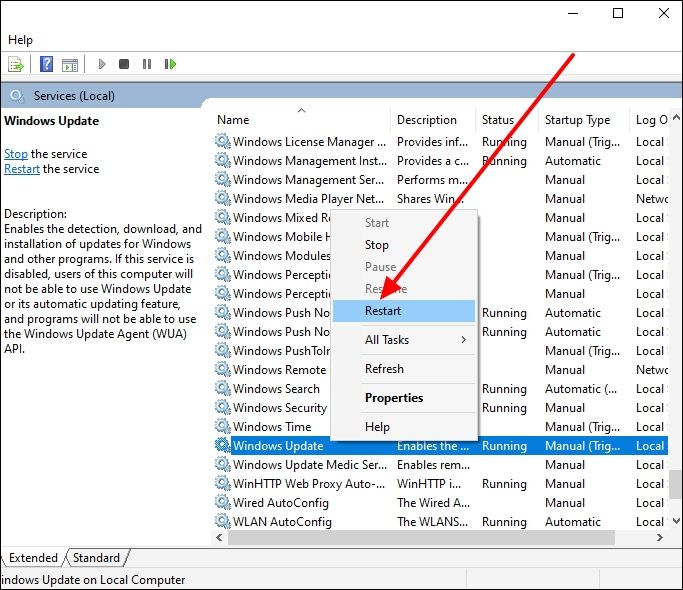Viewport: 683px width, 590px height.
Task: Choose Restart from the context menu
Action: pyautogui.click(x=383, y=311)
